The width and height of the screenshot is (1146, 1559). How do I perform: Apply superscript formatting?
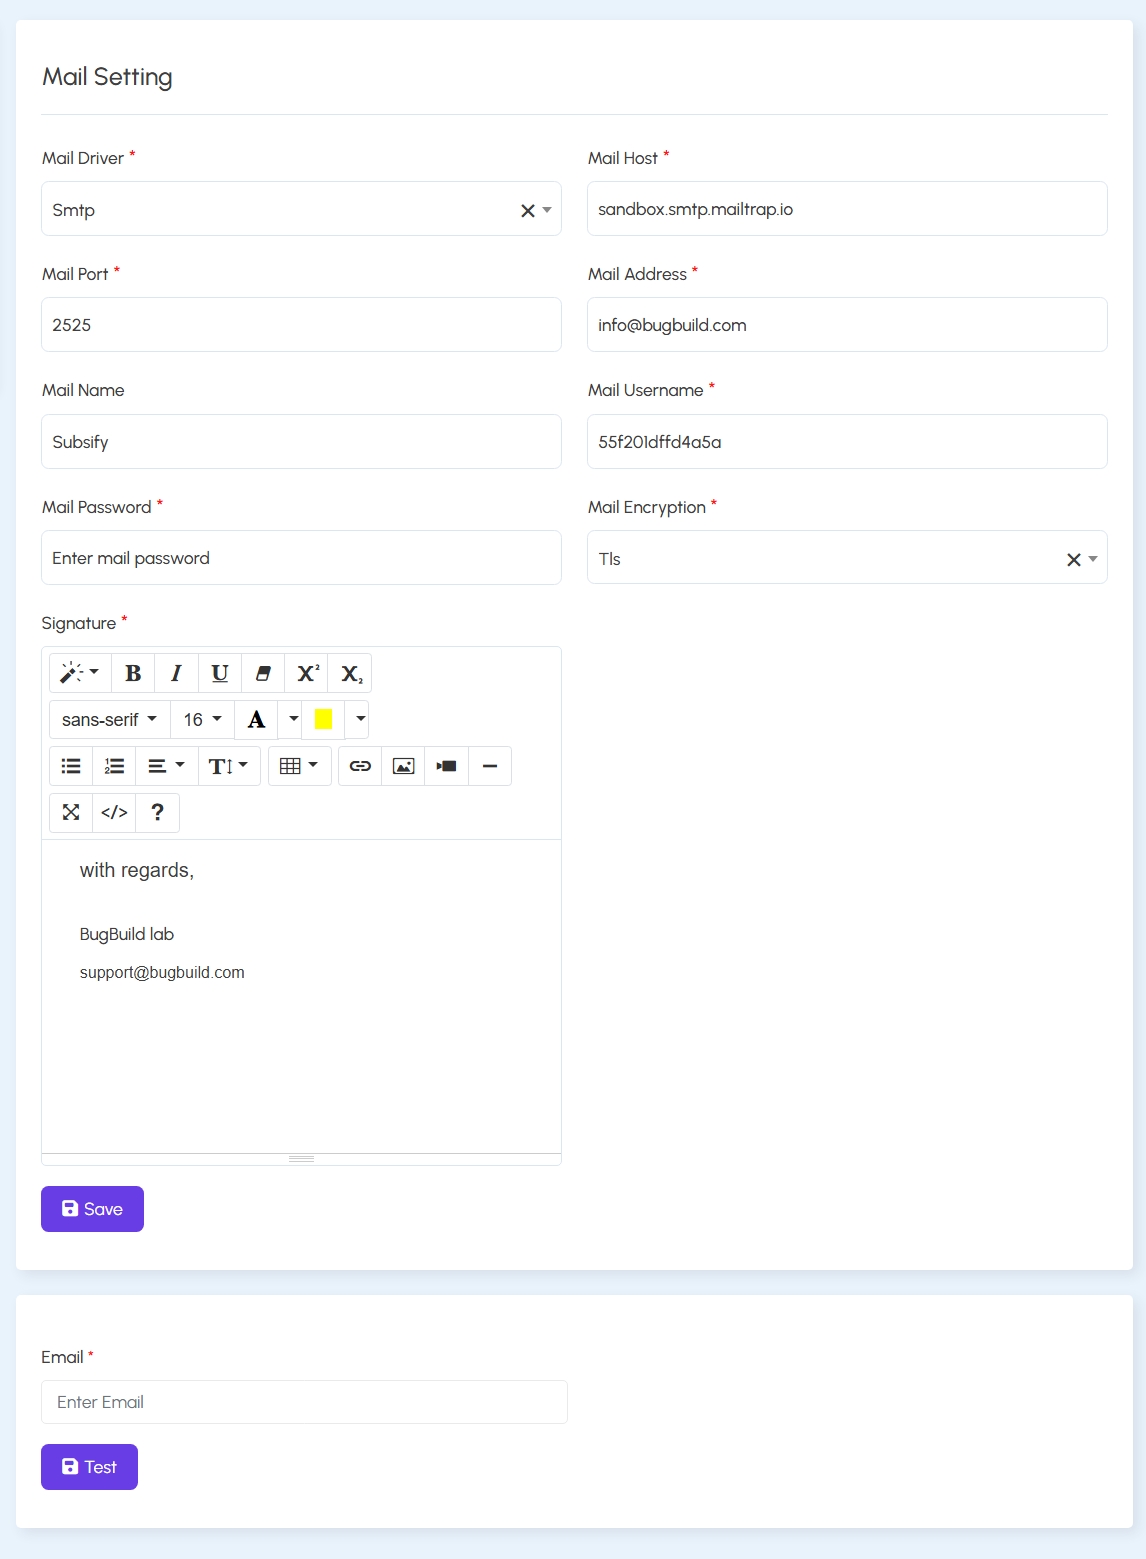click(307, 673)
